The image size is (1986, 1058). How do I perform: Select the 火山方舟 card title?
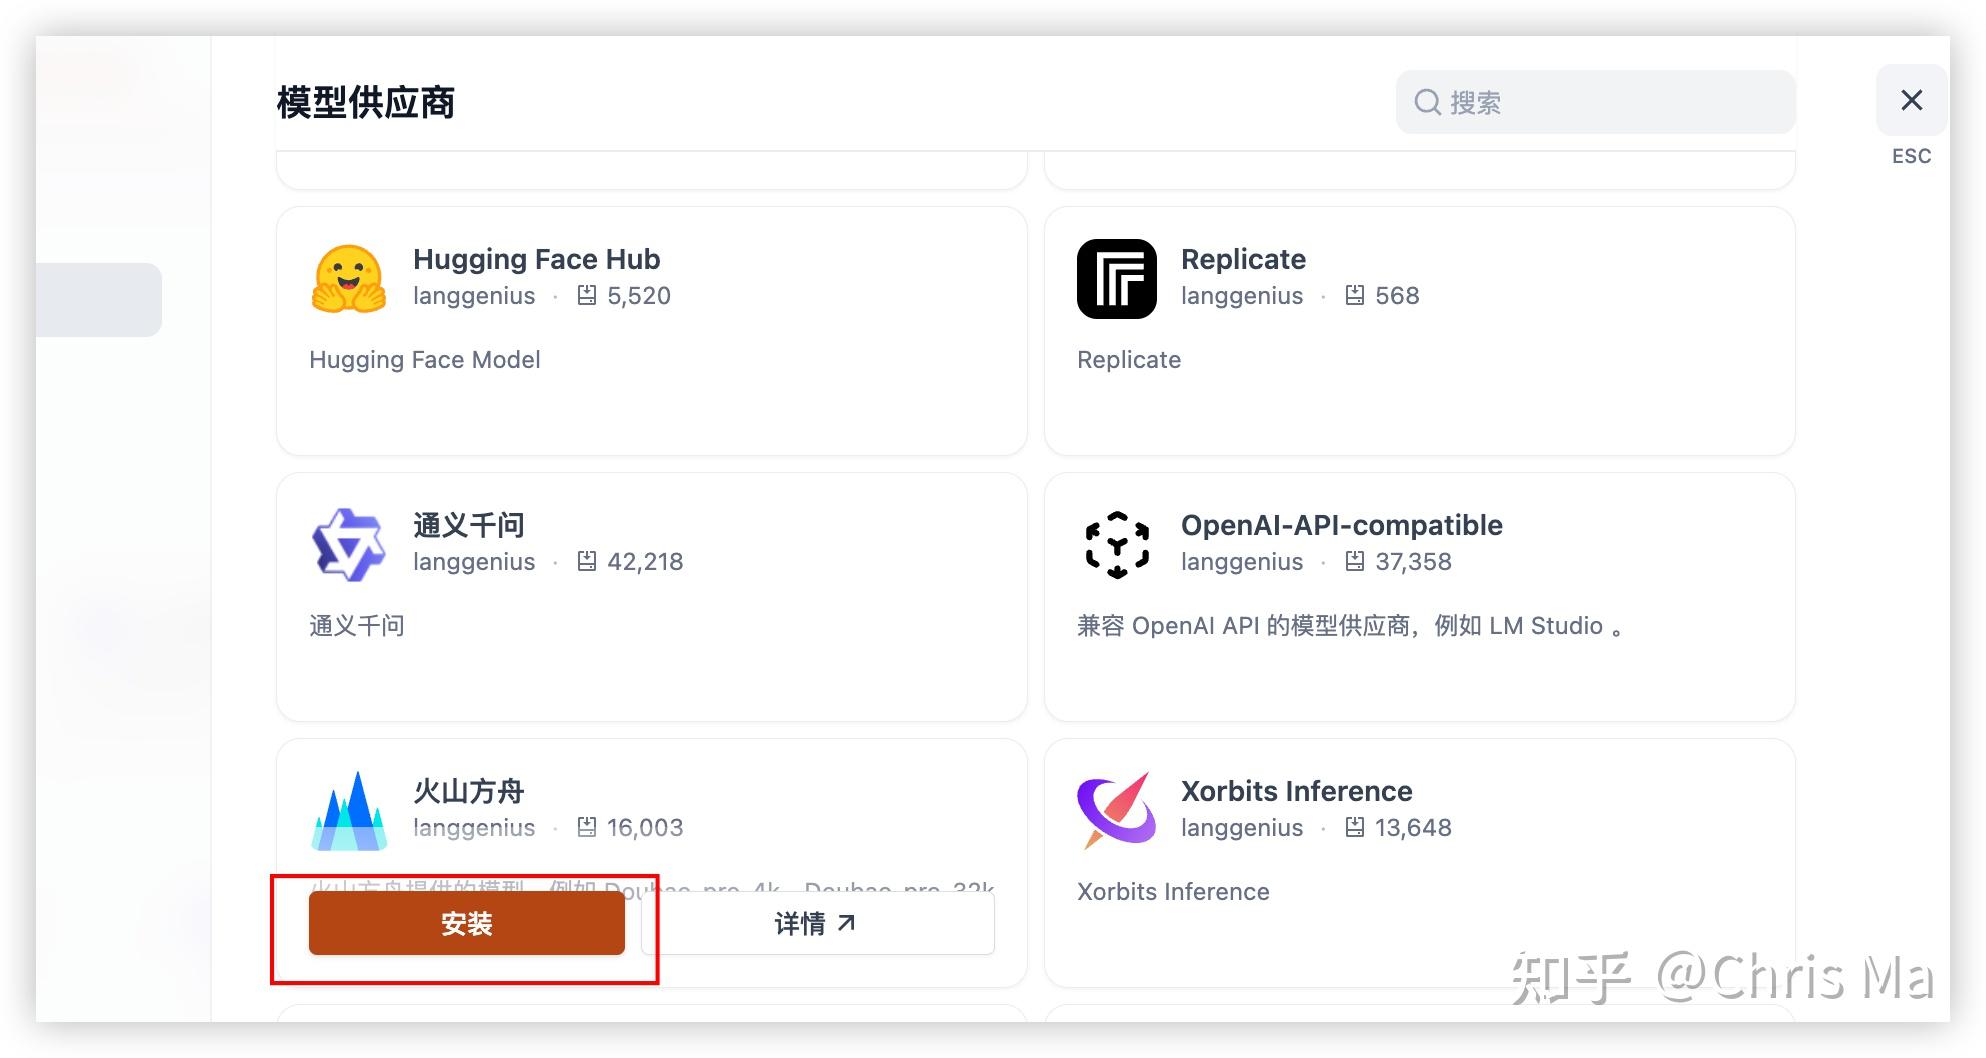[x=469, y=791]
